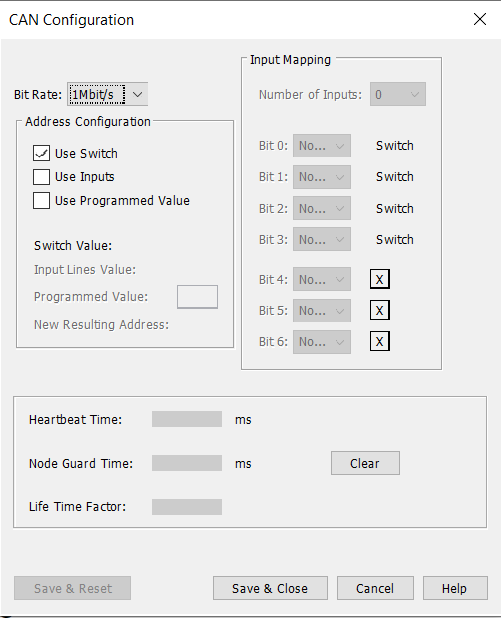Screen dimensions: 501x618
Task: Check Use Programmed Value option
Action: pos(41,200)
